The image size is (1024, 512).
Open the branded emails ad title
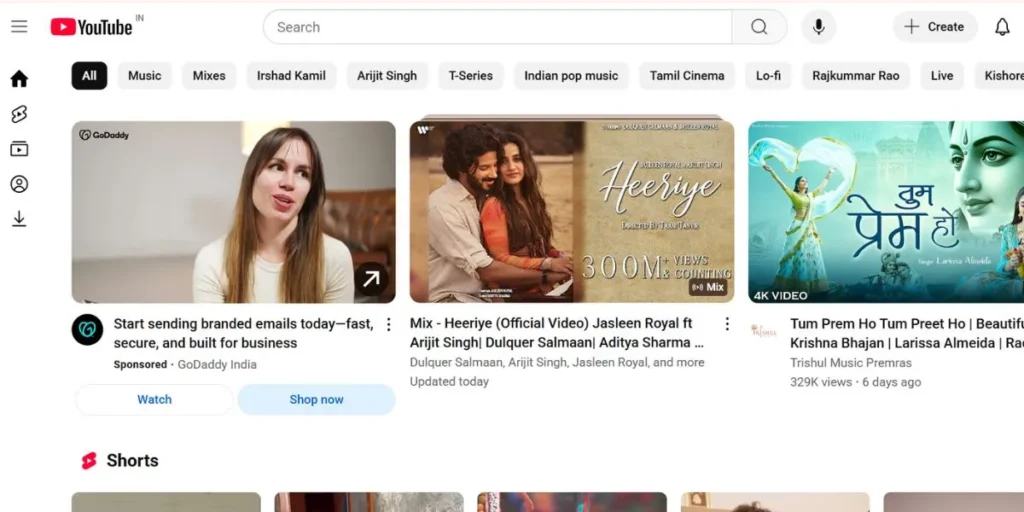[x=244, y=334]
